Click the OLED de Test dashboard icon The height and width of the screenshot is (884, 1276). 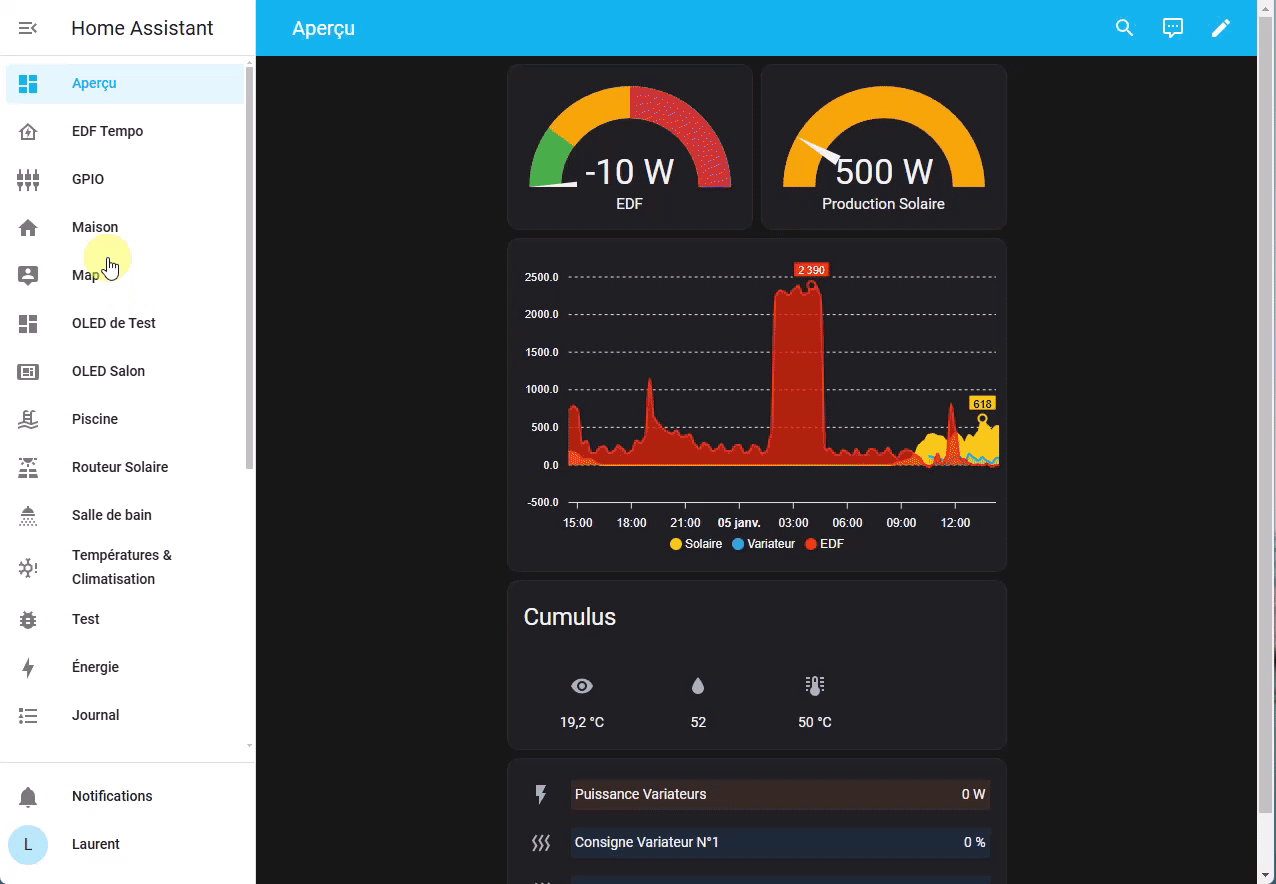click(x=28, y=324)
